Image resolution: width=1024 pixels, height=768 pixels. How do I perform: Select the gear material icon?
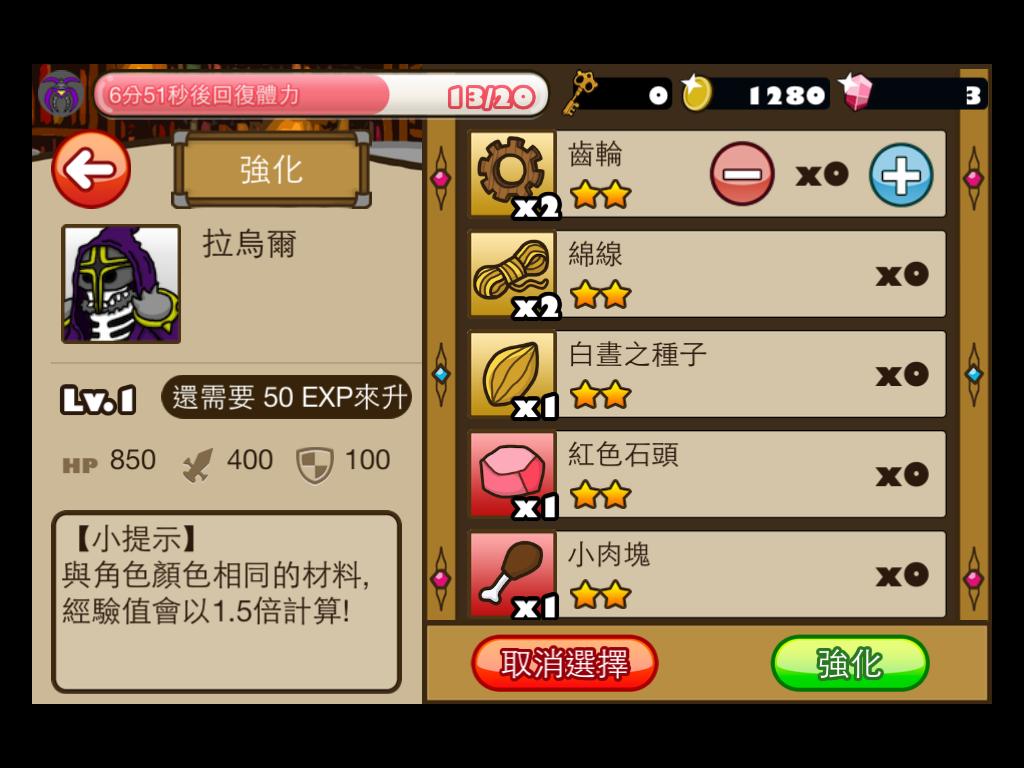(x=513, y=174)
